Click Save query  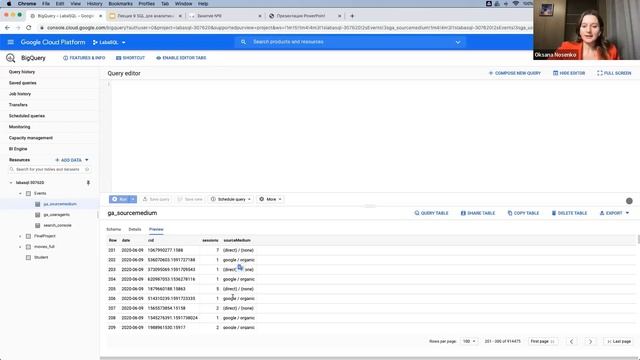click(x=156, y=199)
